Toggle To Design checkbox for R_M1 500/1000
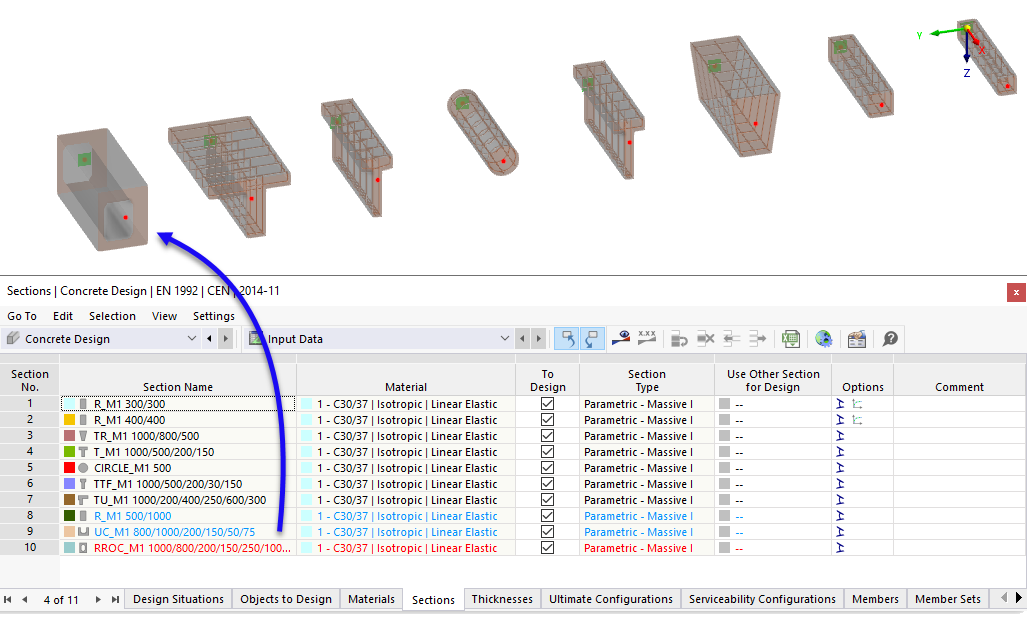 pyautogui.click(x=548, y=516)
